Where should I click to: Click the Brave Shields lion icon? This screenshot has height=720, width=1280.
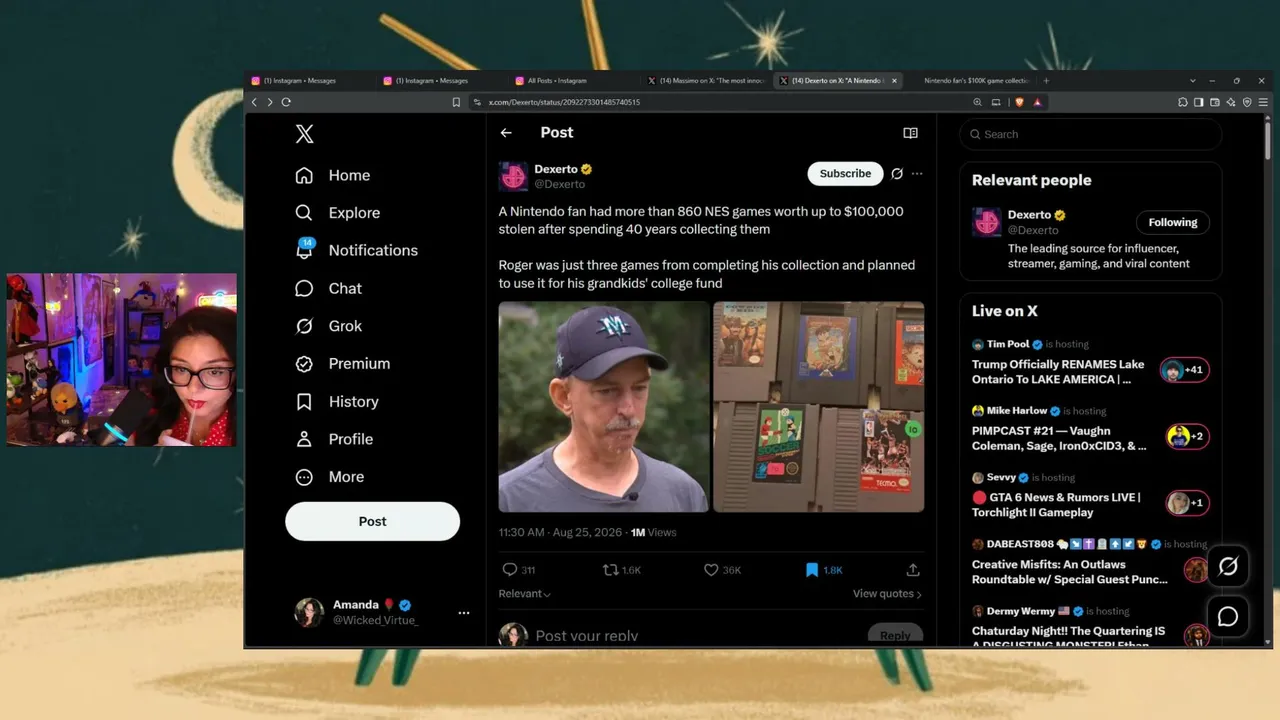(1019, 102)
